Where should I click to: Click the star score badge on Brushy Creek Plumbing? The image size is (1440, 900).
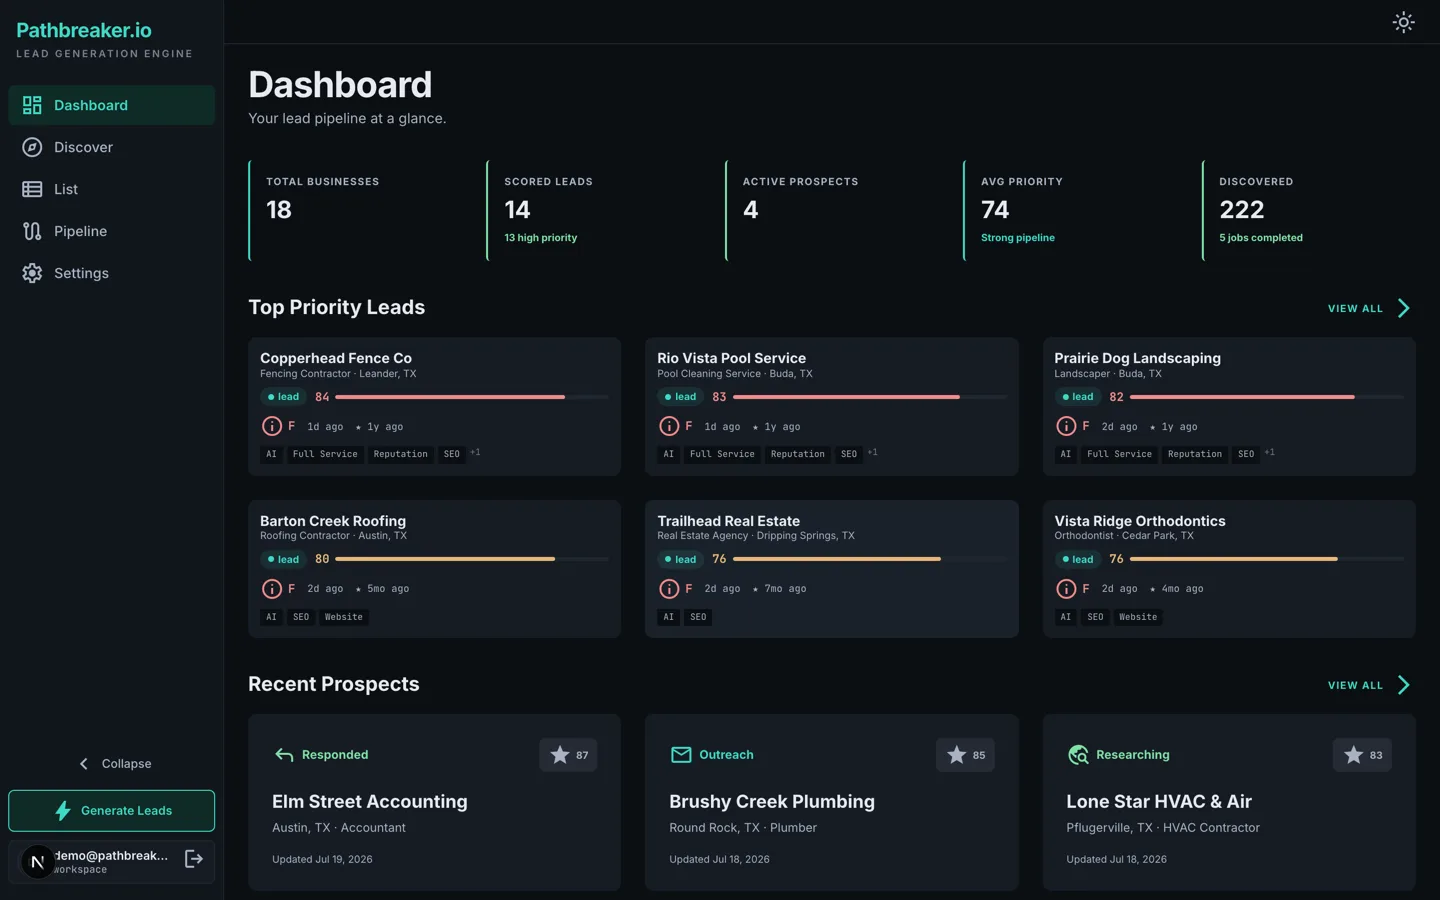965,755
